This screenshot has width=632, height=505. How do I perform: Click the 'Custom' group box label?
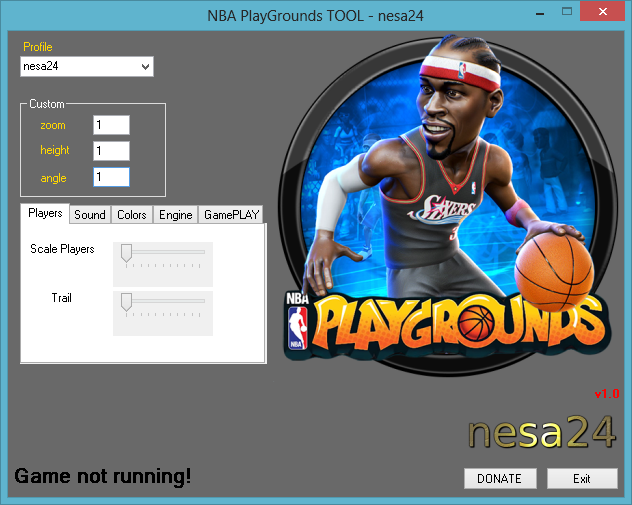click(x=47, y=104)
